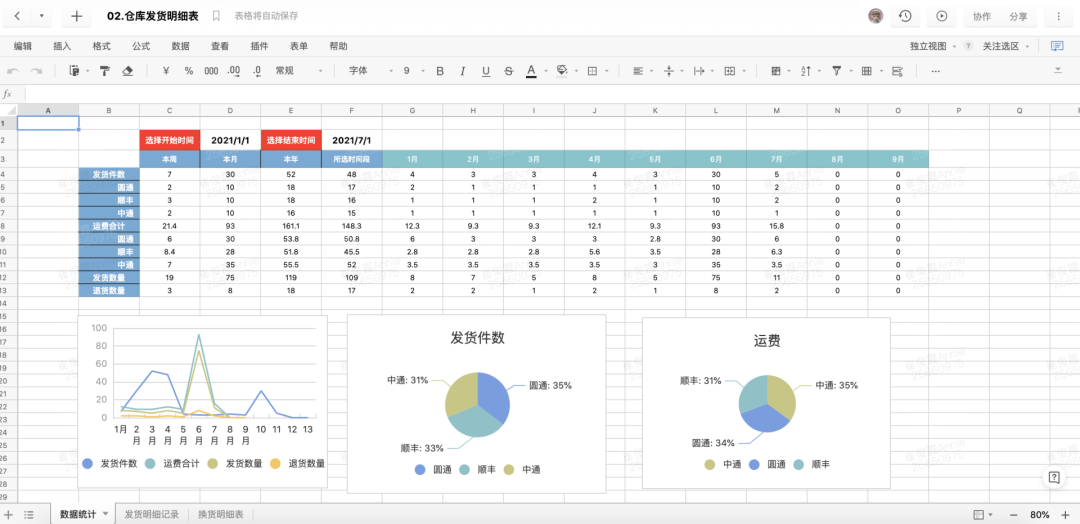The image size is (1080, 524).
Task: Increase decimal places
Action: point(234,71)
